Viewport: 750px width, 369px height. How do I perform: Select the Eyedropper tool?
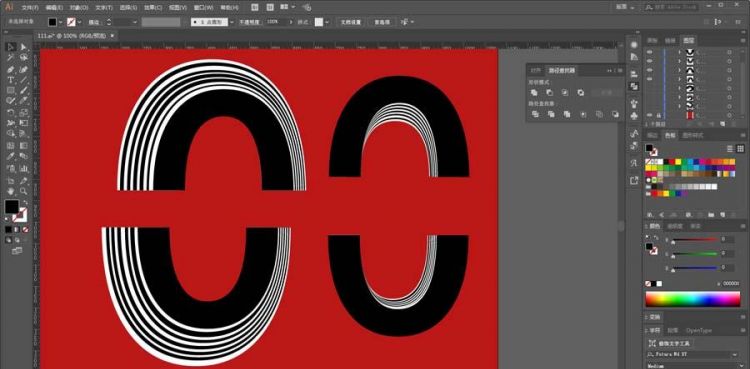pyautogui.click(x=11, y=157)
